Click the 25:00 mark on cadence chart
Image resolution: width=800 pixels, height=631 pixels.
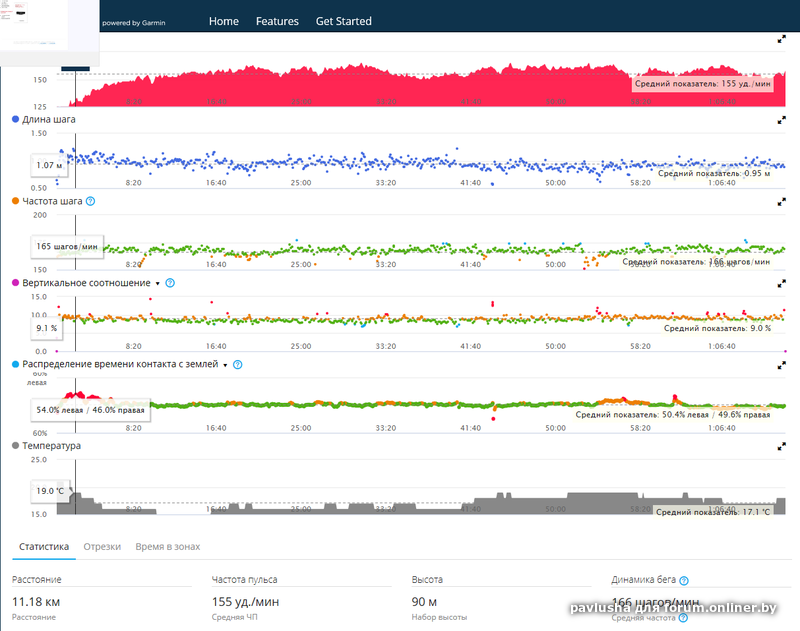tap(301, 264)
